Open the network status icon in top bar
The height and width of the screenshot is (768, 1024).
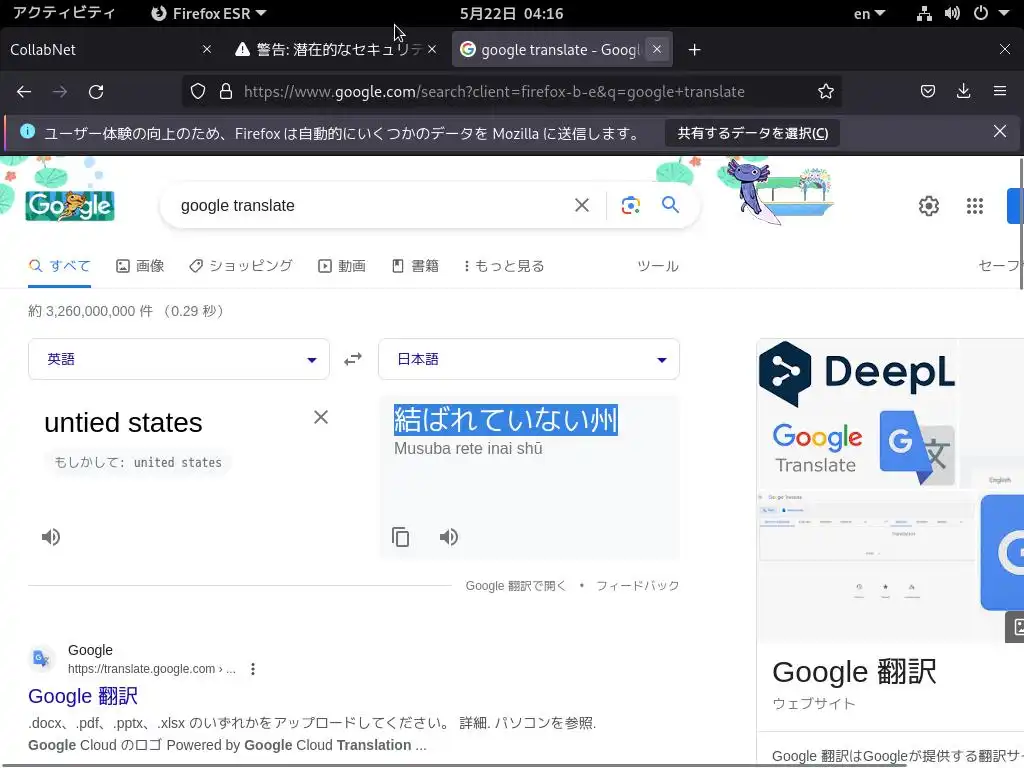tap(923, 13)
